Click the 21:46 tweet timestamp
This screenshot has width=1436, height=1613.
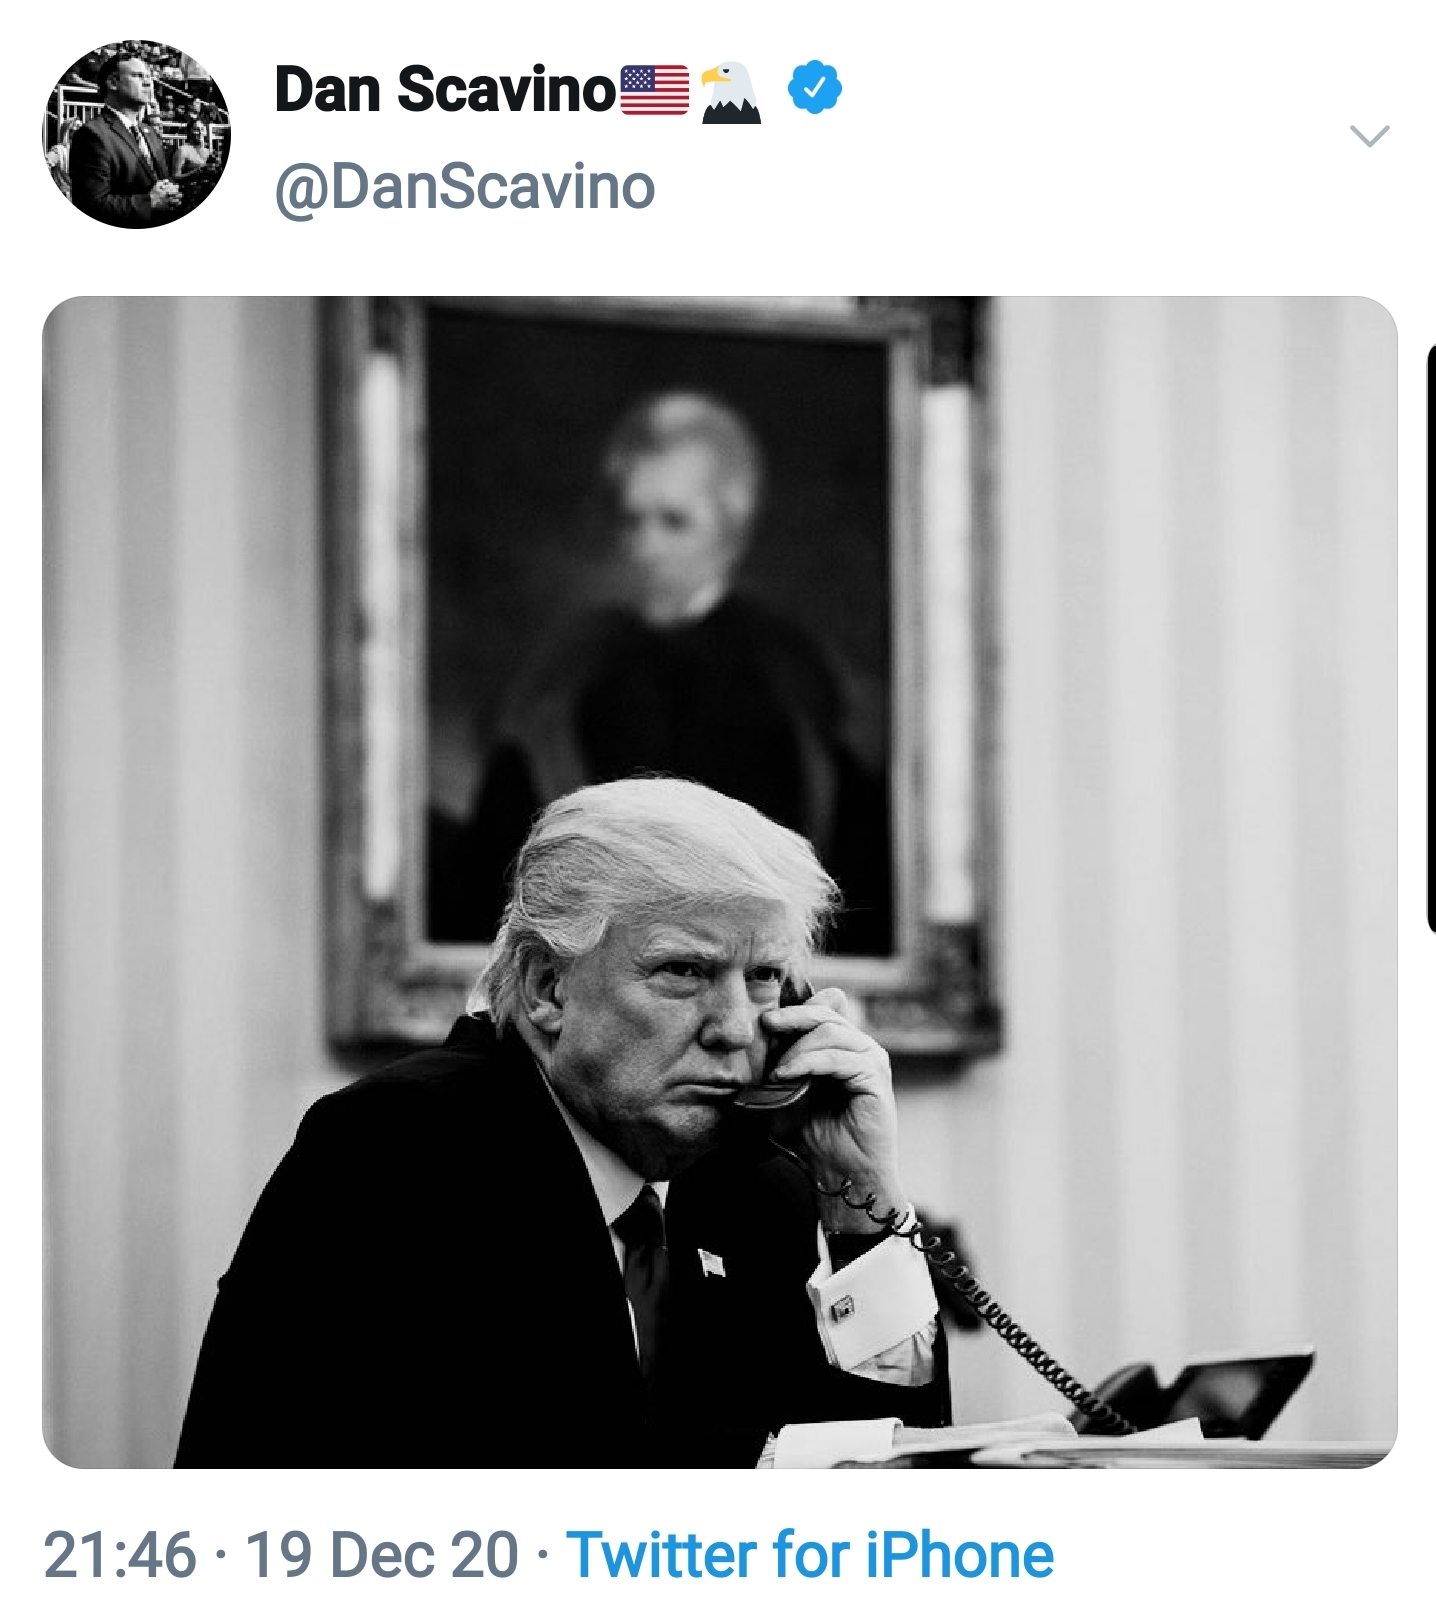[x=120, y=1555]
